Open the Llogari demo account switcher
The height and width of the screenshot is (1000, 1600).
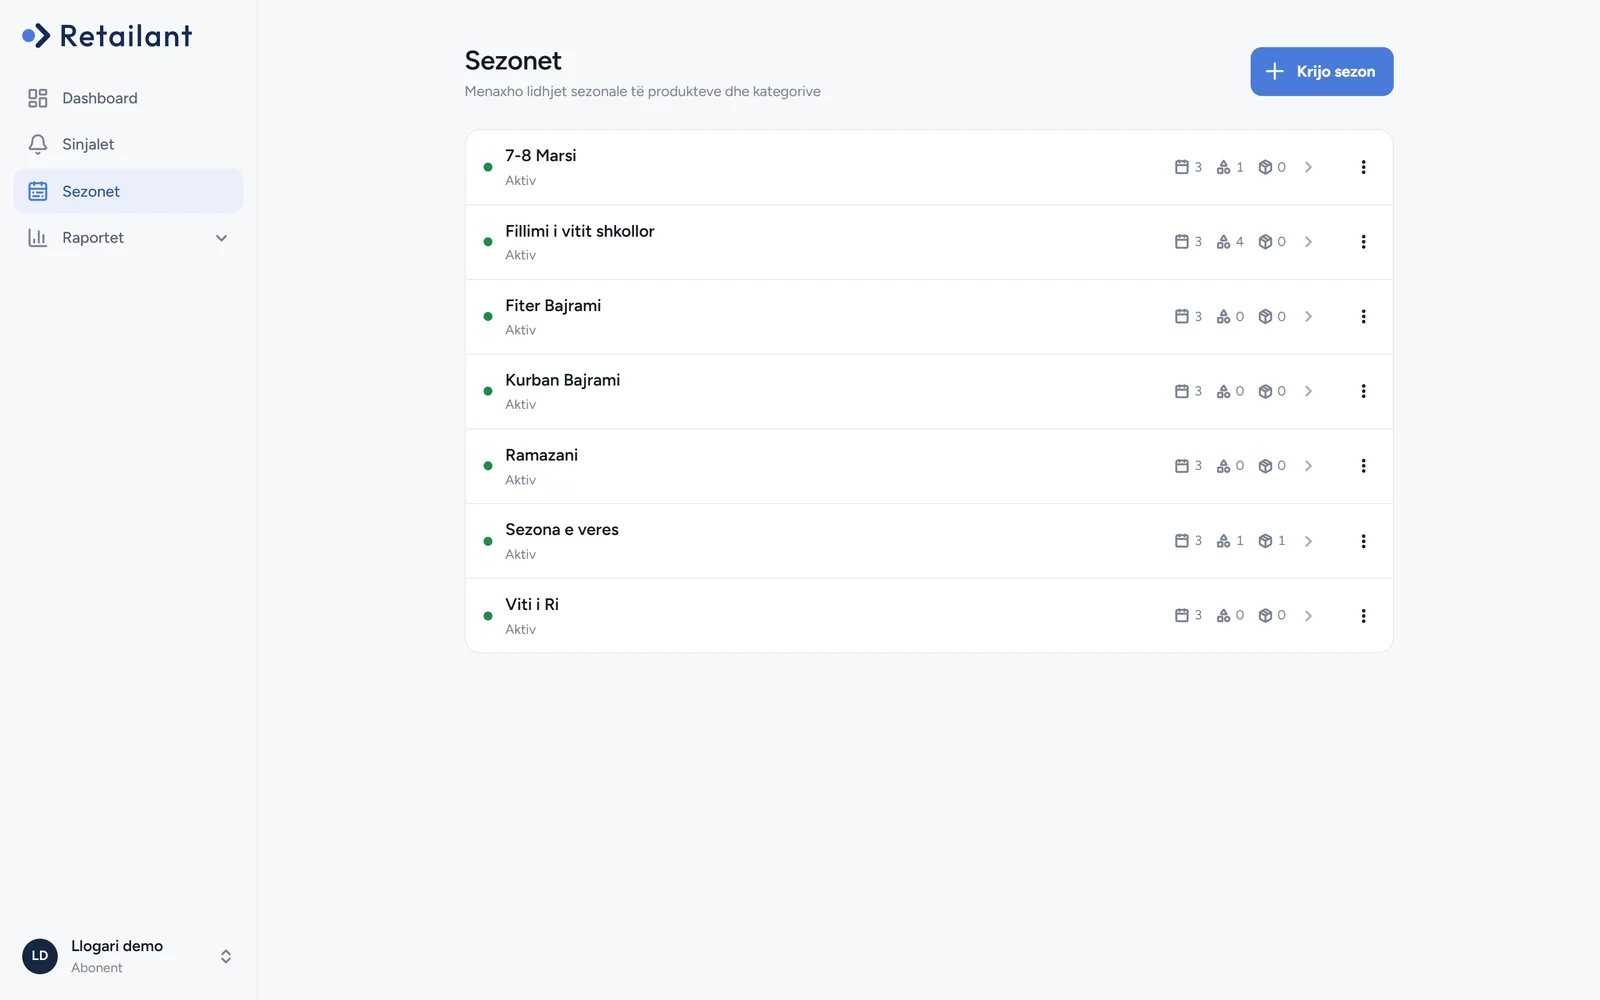tap(128, 956)
